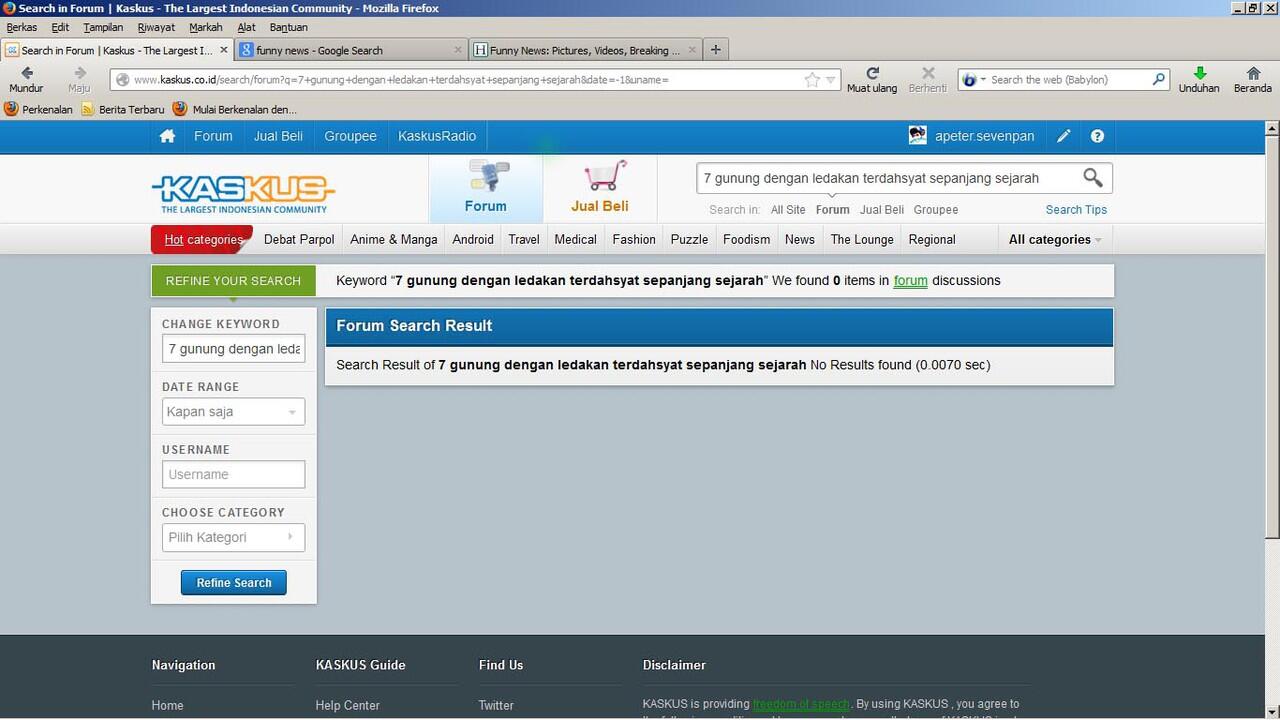Image resolution: width=1280 pixels, height=720 pixels.
Task: Open the Date Range Kapan saja dropdown
Action: [233, 412]
